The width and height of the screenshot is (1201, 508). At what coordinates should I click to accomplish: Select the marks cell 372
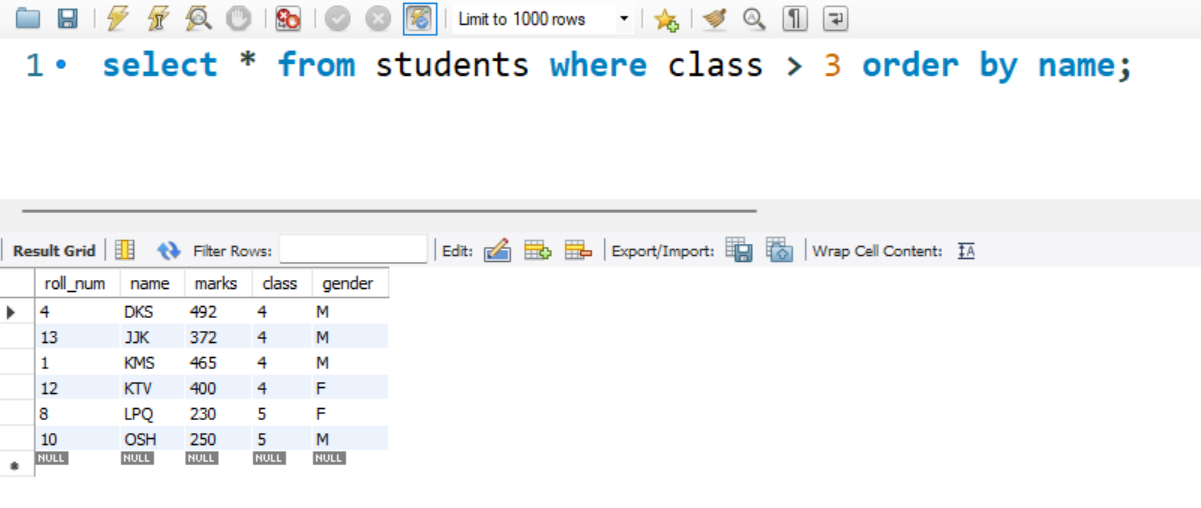(x=218, y=337)
